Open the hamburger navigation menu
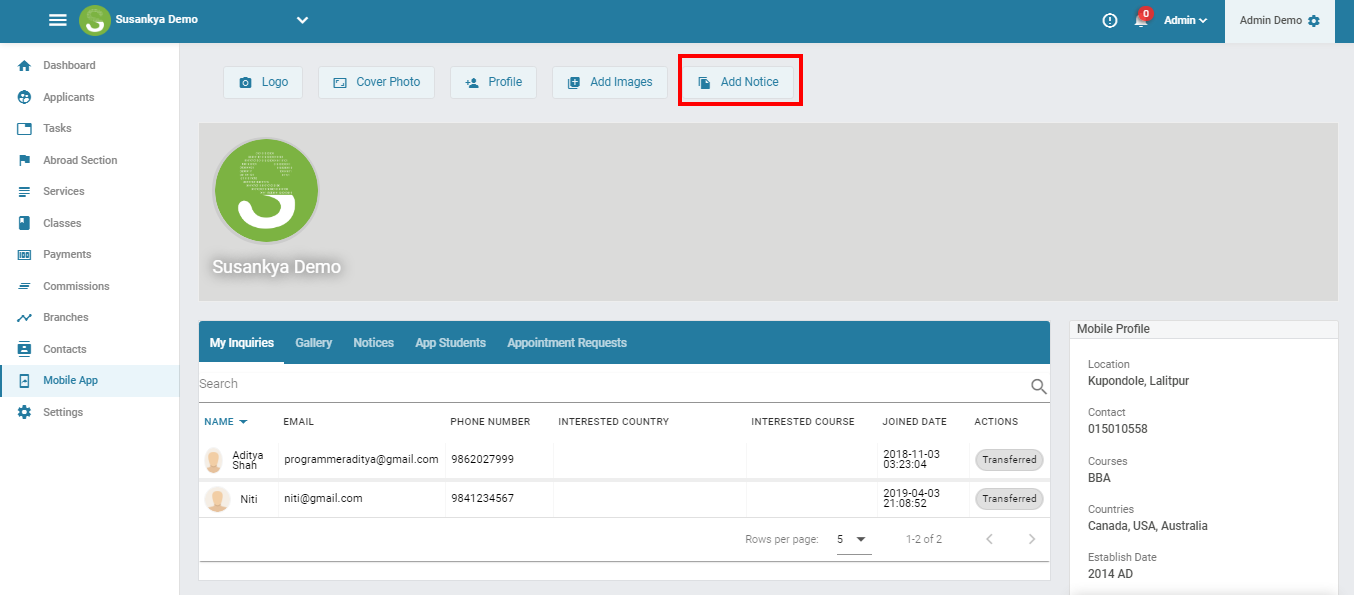This screenshot has width=1354, height=595. tap(58, 21)
